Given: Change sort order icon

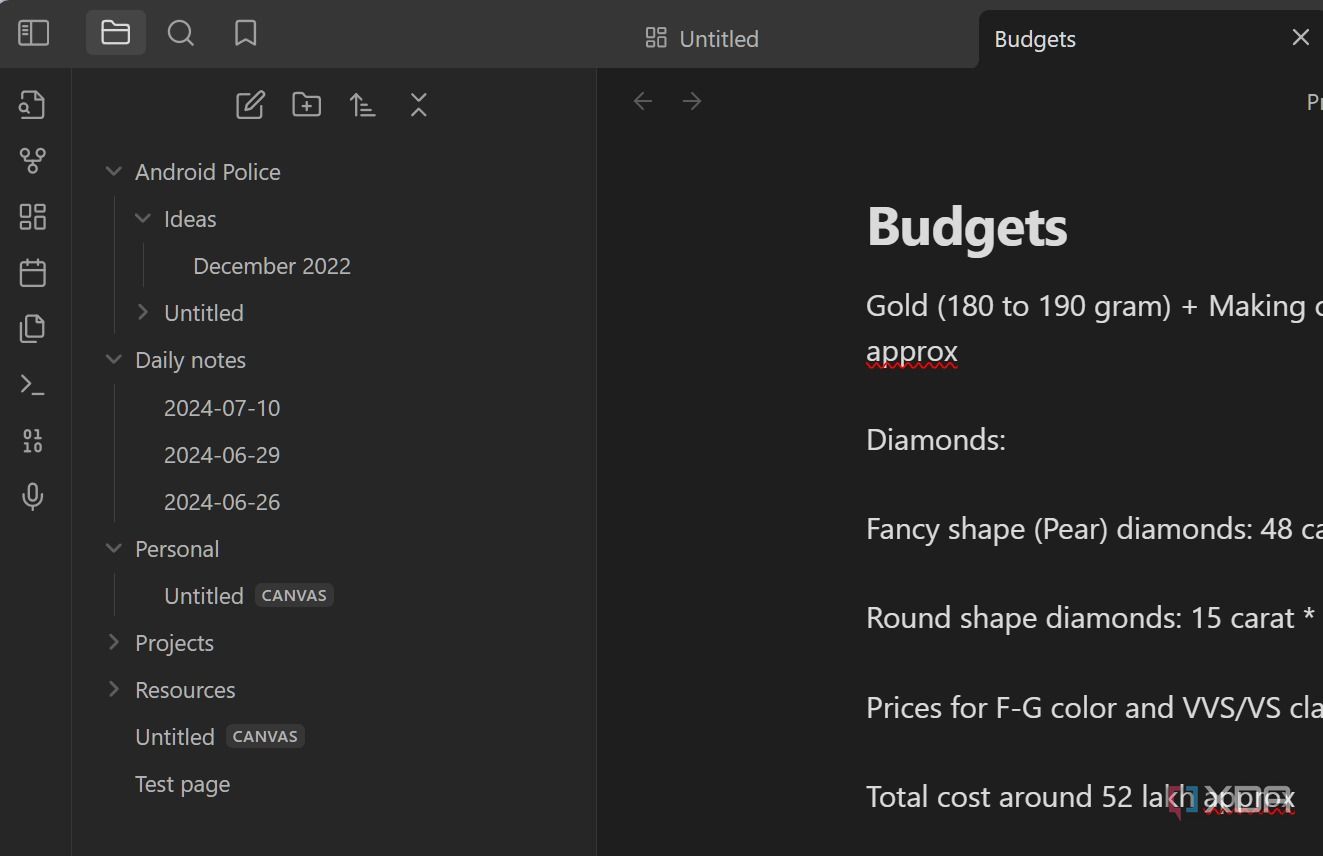Looking at the screenshot, I should [x=362, y=105].
